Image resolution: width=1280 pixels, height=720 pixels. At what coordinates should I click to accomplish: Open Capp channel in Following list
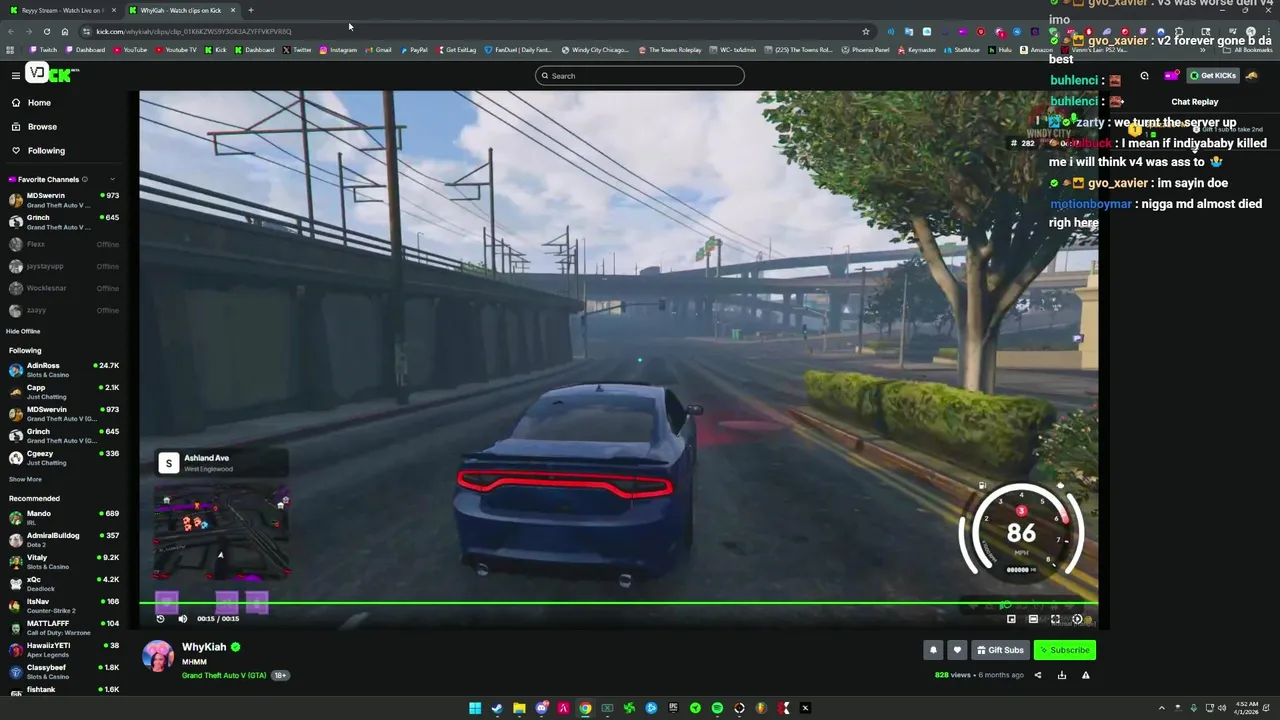tap(63, 391)
